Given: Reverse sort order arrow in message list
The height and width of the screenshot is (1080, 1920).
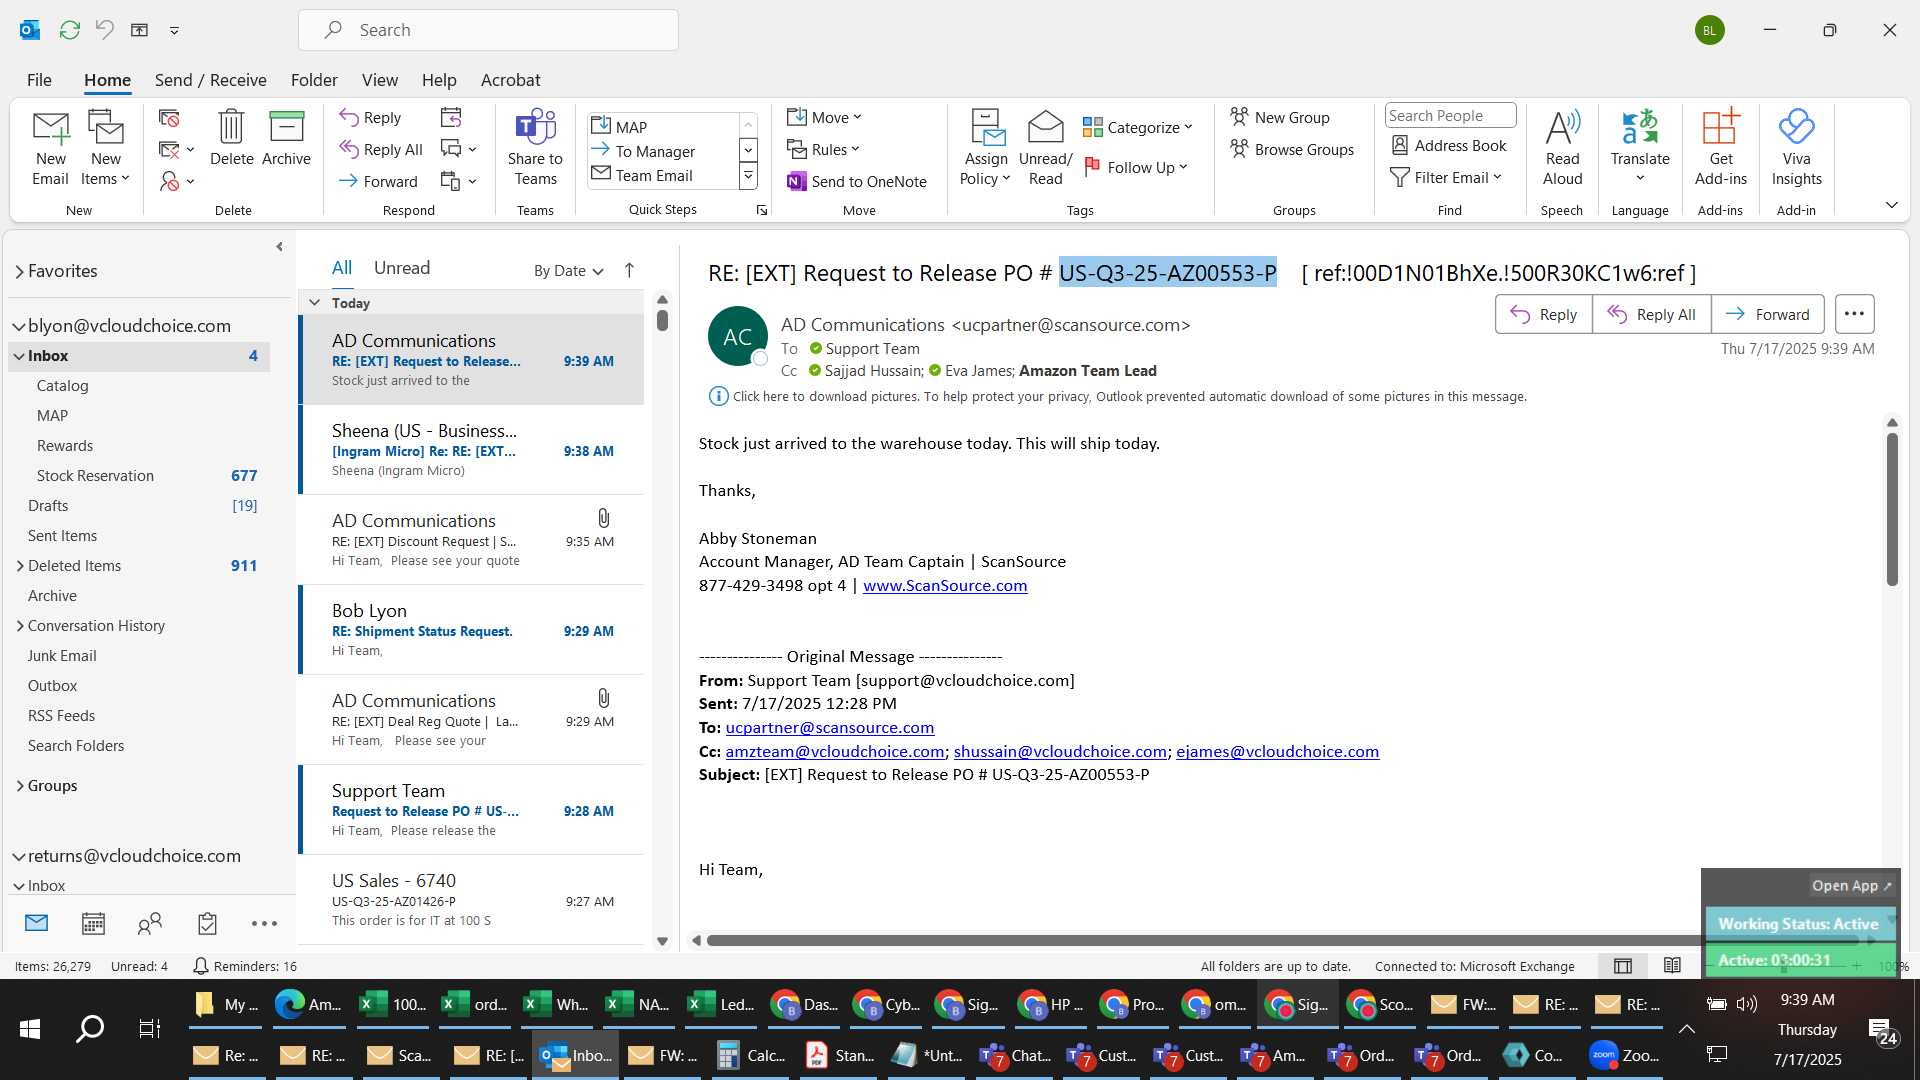Looking at the screenshot, I should [629, 270].
